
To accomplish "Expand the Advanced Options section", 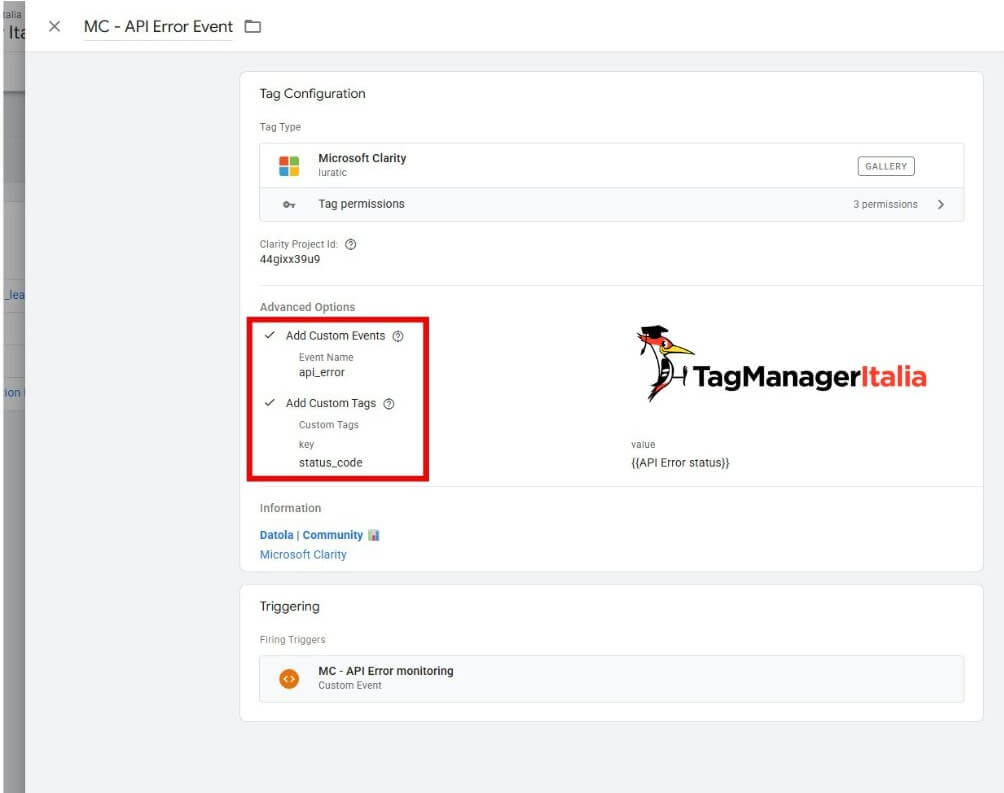I will coord(307,307).
